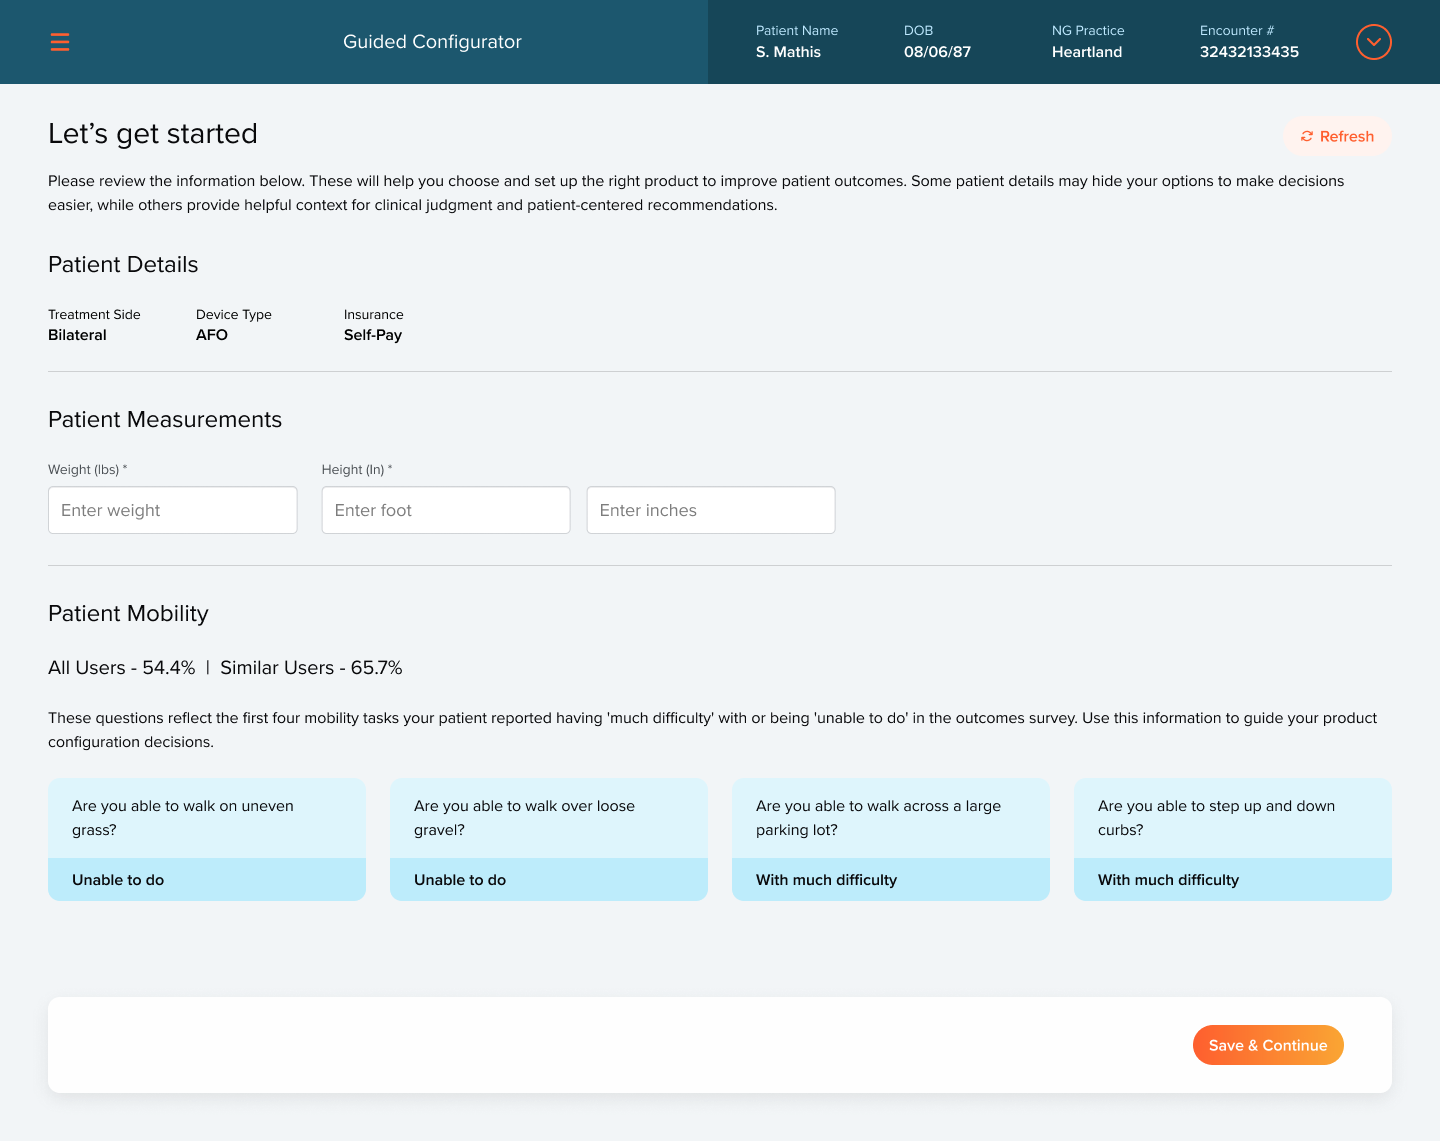This screenshot has width=1440, height=1141.
Task: Click the Patient Mobility heading
Action: pyautogui.click(x=128, y=614)
